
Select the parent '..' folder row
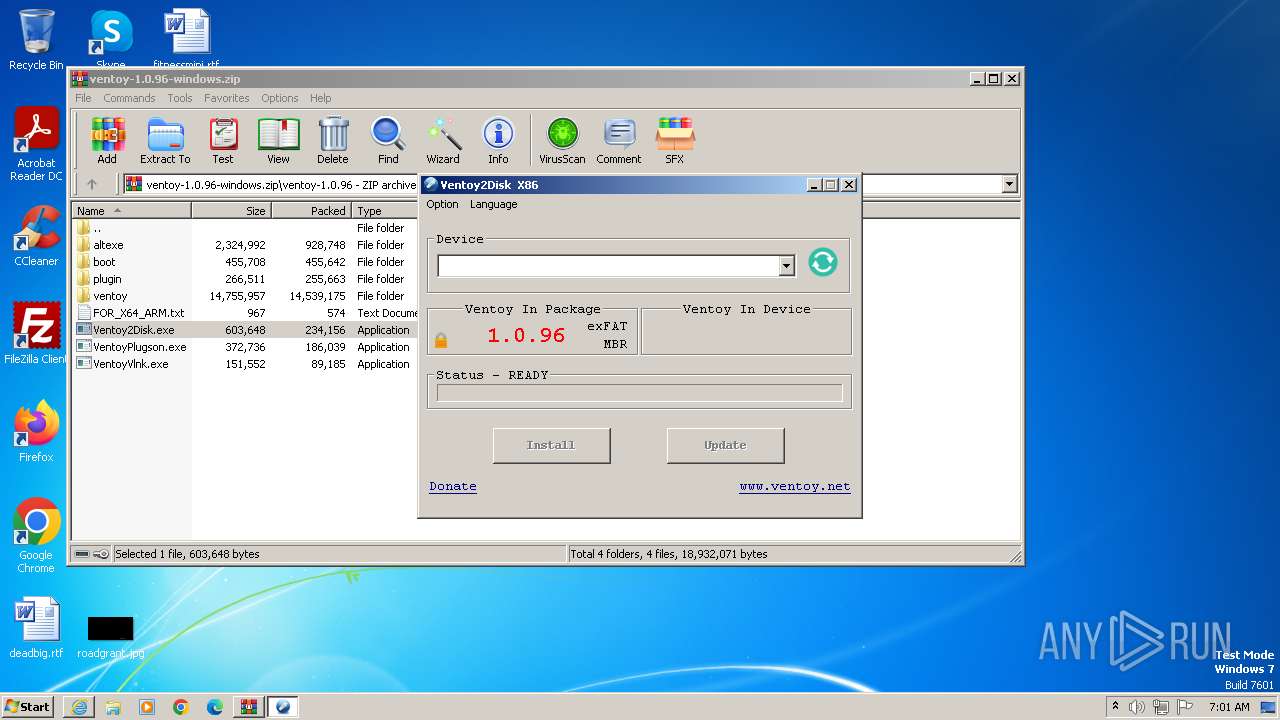245,228
